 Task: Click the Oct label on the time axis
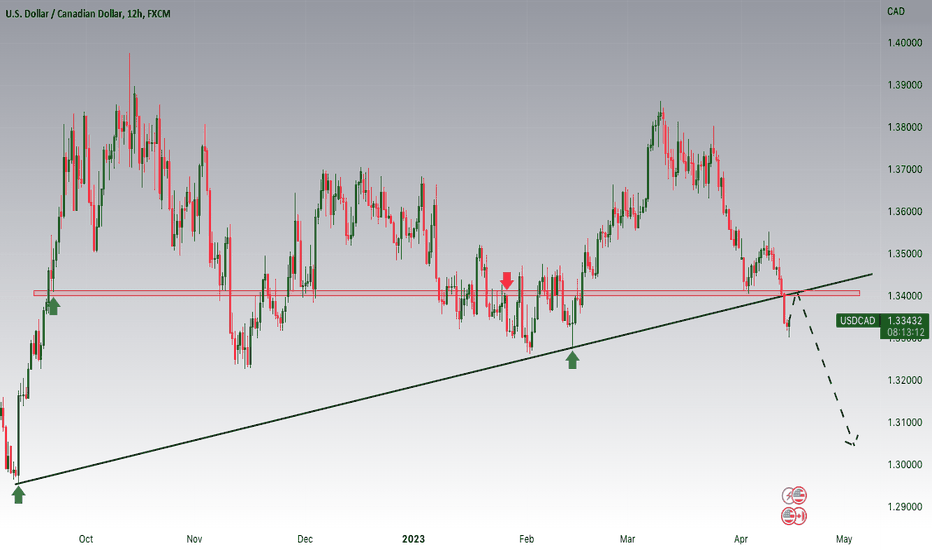tap(86, 539)
